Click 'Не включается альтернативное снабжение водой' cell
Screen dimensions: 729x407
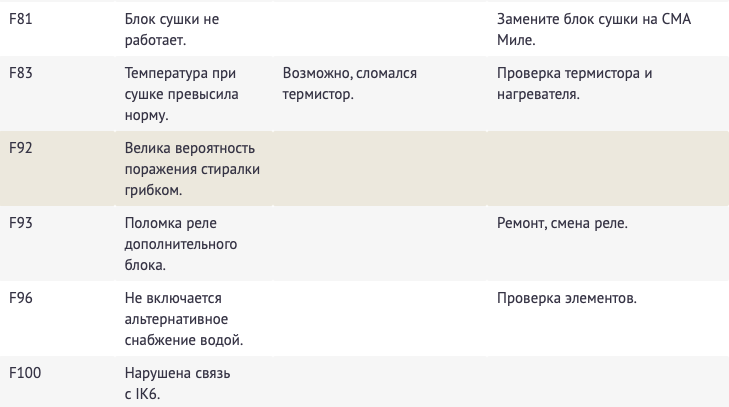tap(184, 319)
